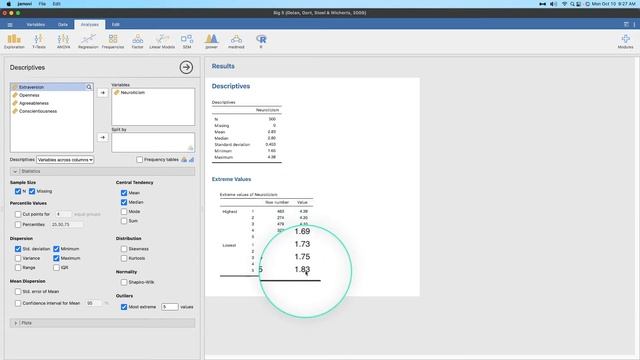
Task: Open the Exploration analysis menu
Action: (14, 42)
